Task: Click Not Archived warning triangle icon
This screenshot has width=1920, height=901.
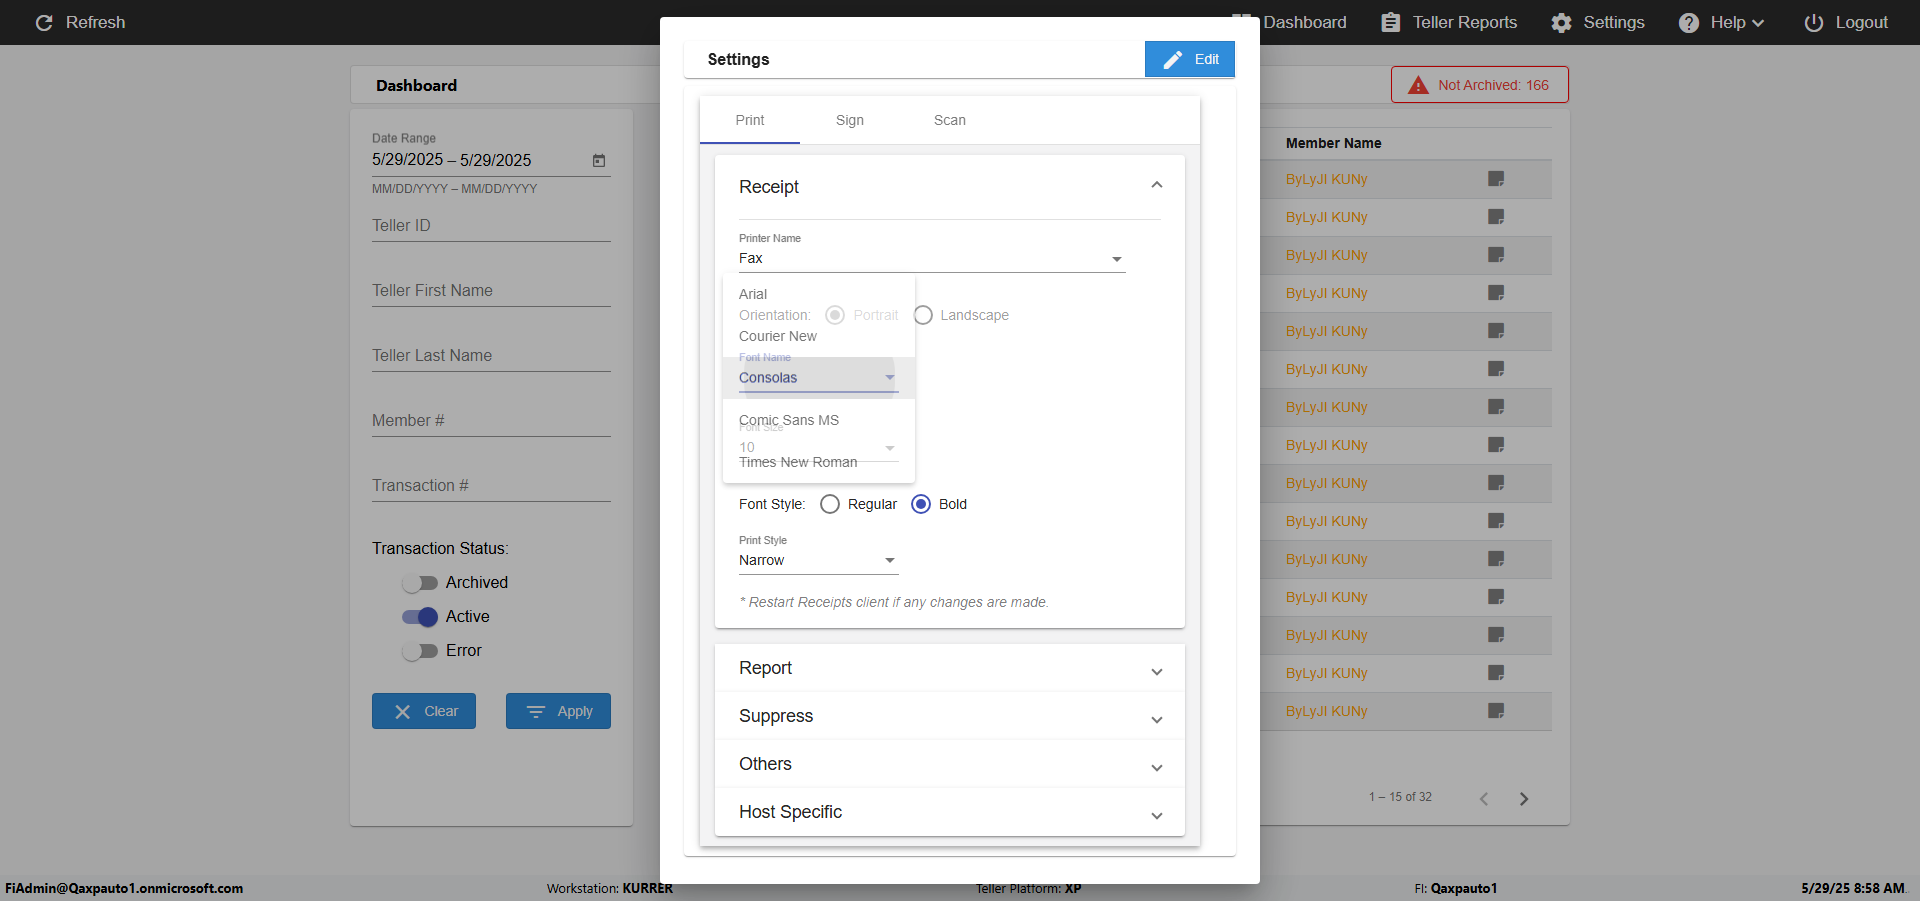Action: point(1418,85)
